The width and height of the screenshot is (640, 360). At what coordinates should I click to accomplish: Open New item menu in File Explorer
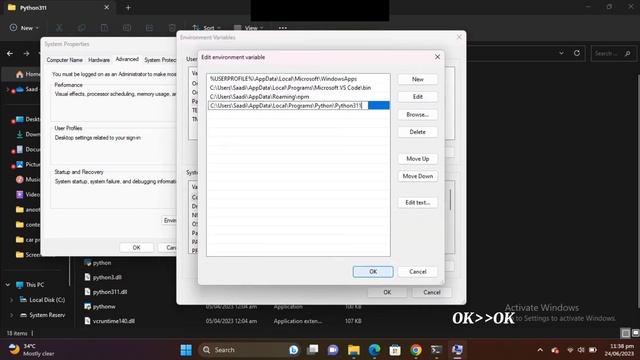pyautogui.click(x=24, y=28)
